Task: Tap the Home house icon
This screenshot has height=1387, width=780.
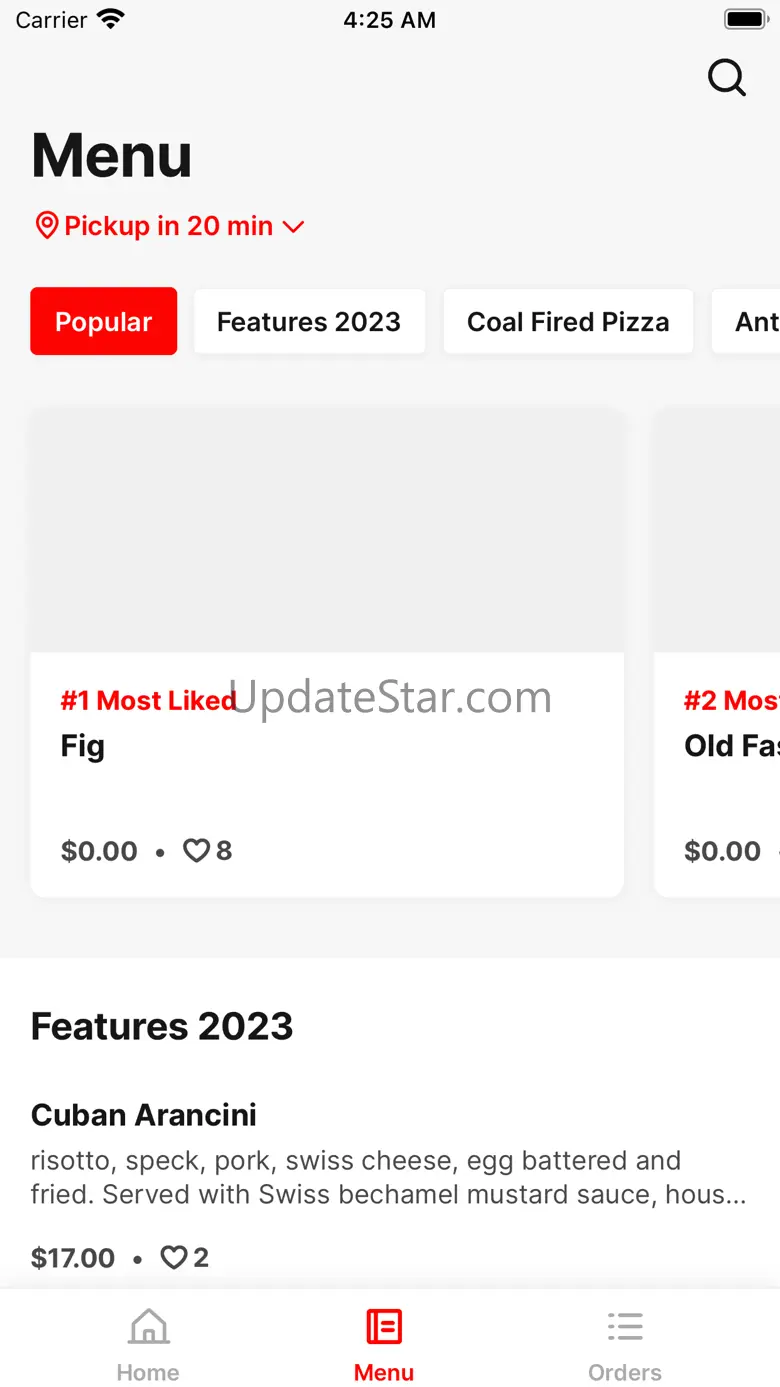Action: point(148,1327)
